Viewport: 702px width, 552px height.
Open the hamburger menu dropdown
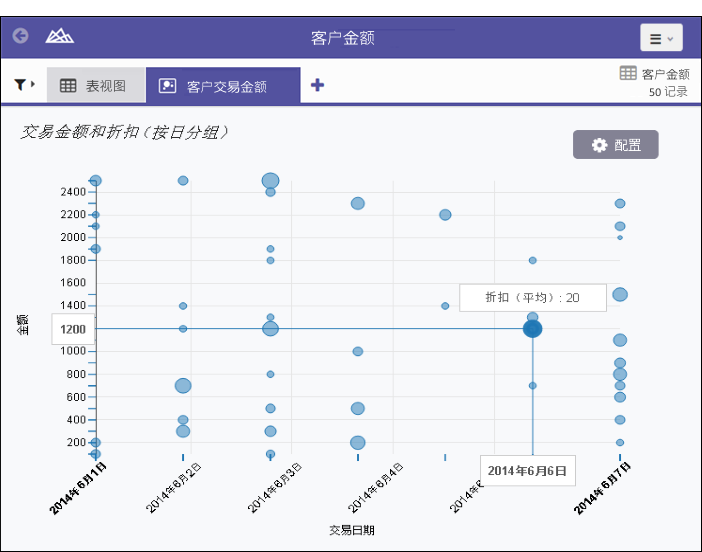(661, 38)
